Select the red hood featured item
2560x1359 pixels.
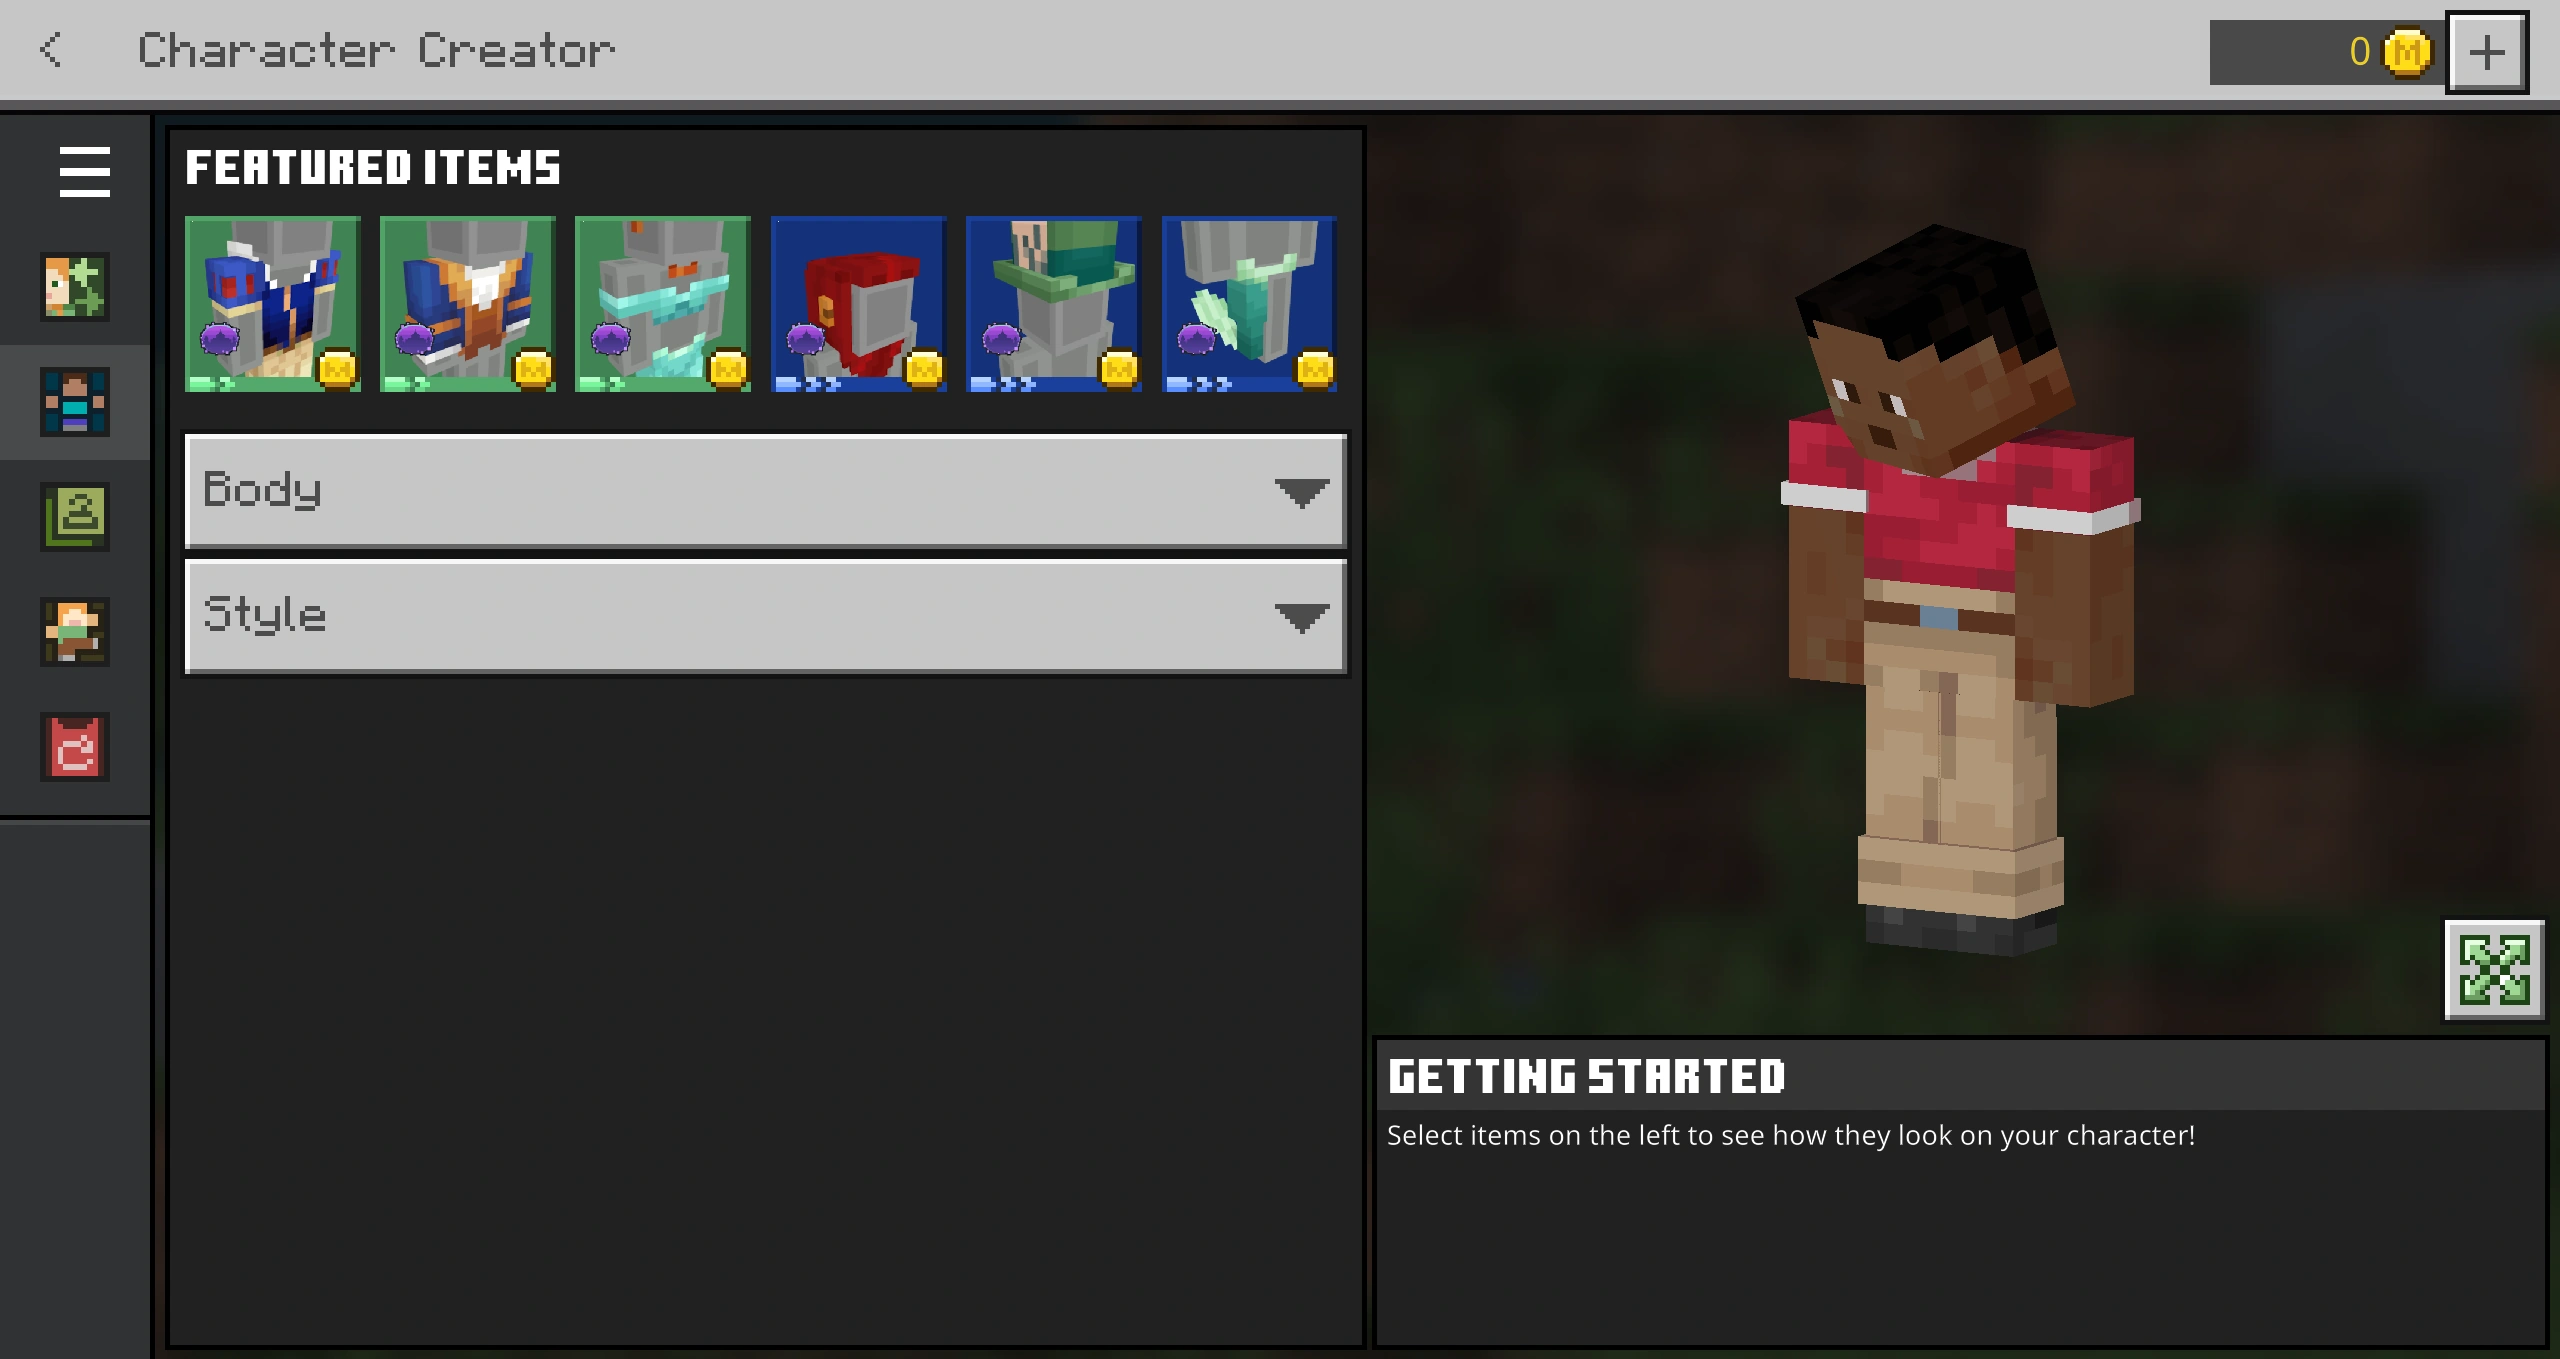pos(858,304)
